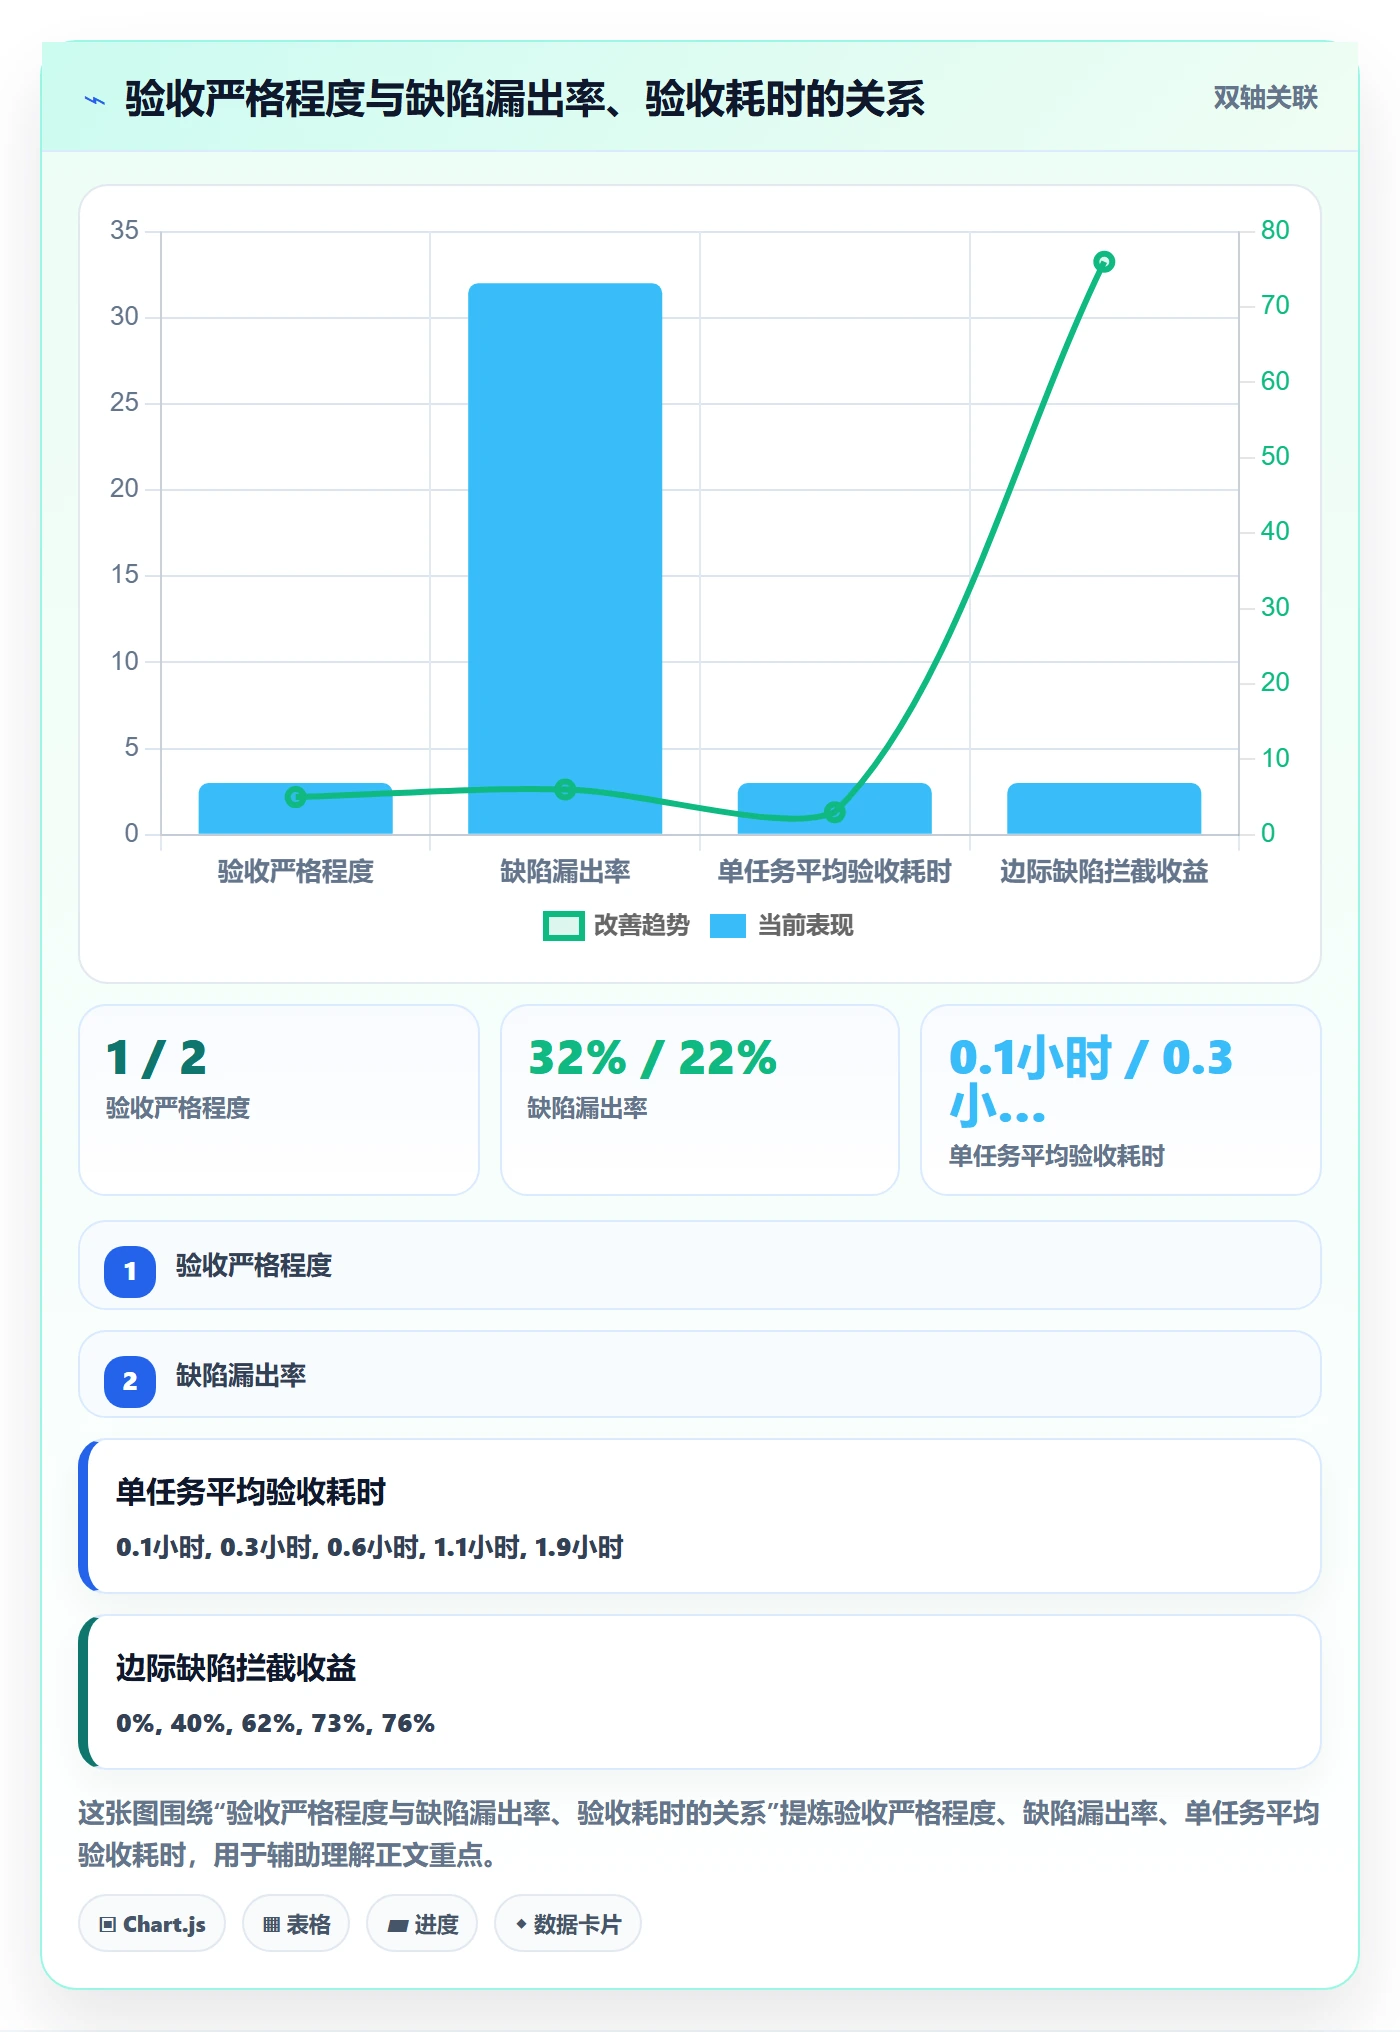Click the green line point on 缺陷漏出率
The image size is (1400, 2032).
(565, 789)
